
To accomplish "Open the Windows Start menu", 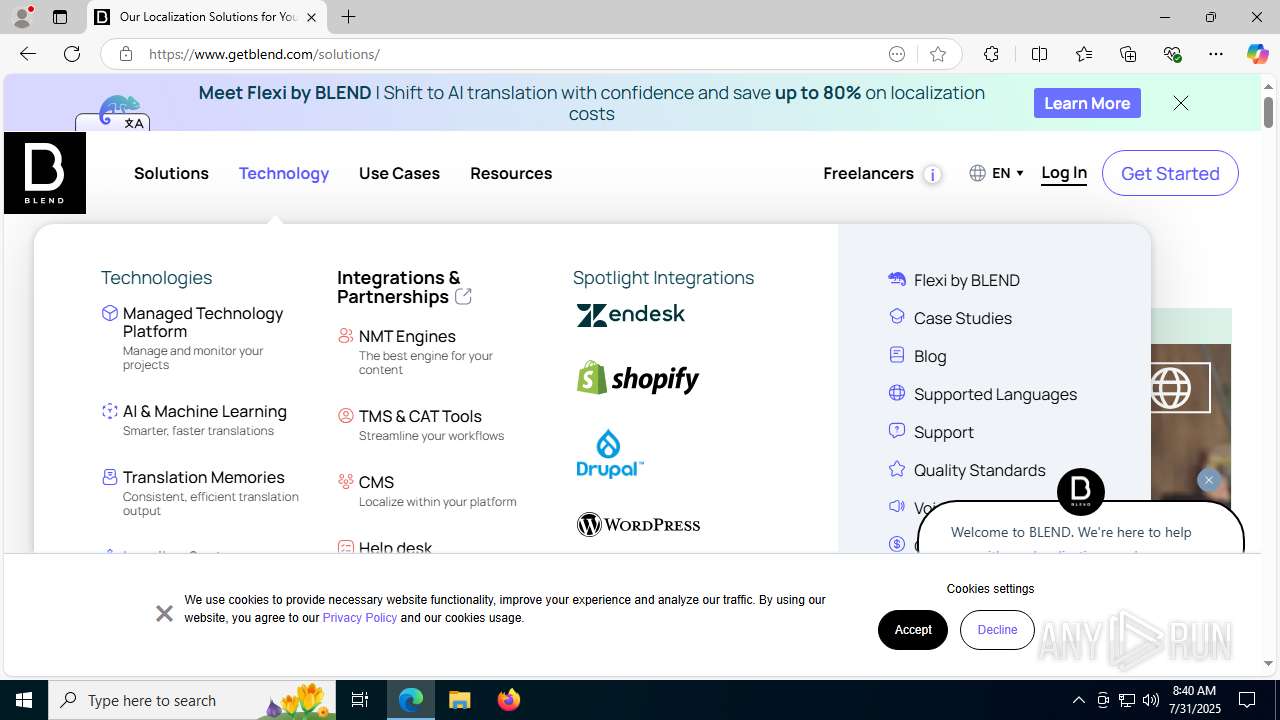I will click(24, 700).
